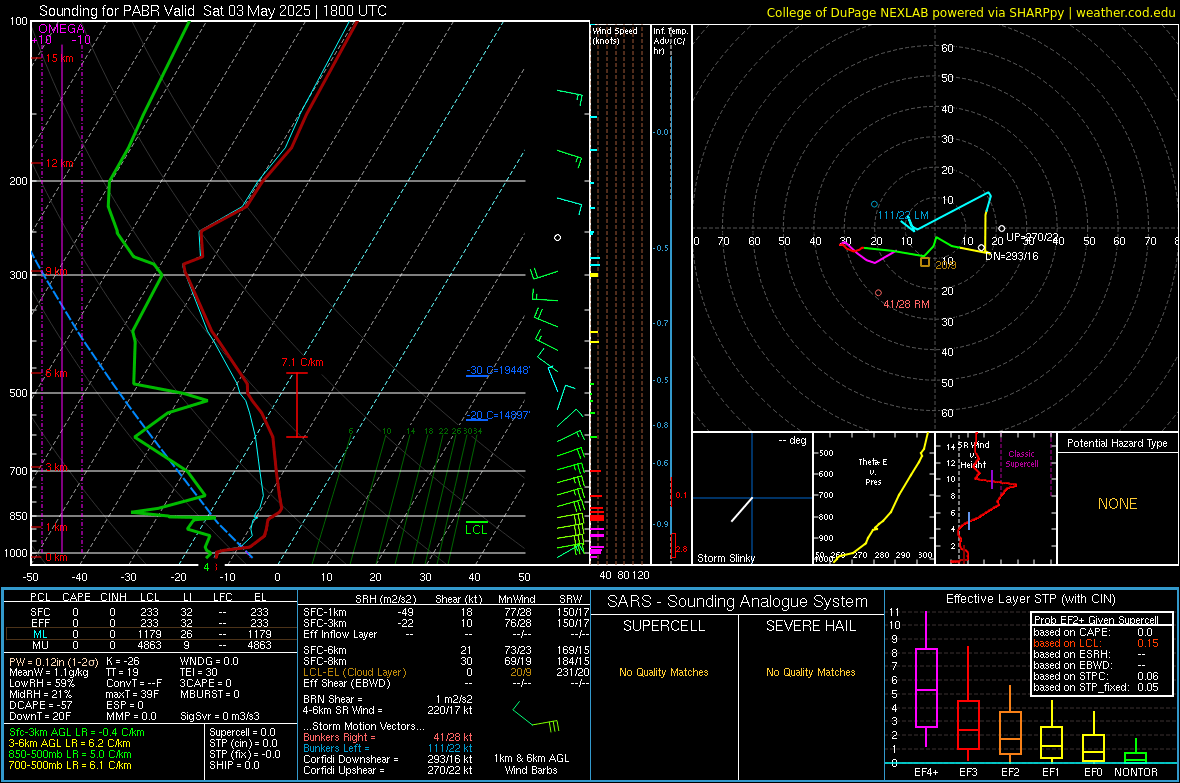Click the 4-6km SR Wind = 220/17 kt line
Image resolution: width=1180 pixels, height=783 pixels.
tap(387, 710)
